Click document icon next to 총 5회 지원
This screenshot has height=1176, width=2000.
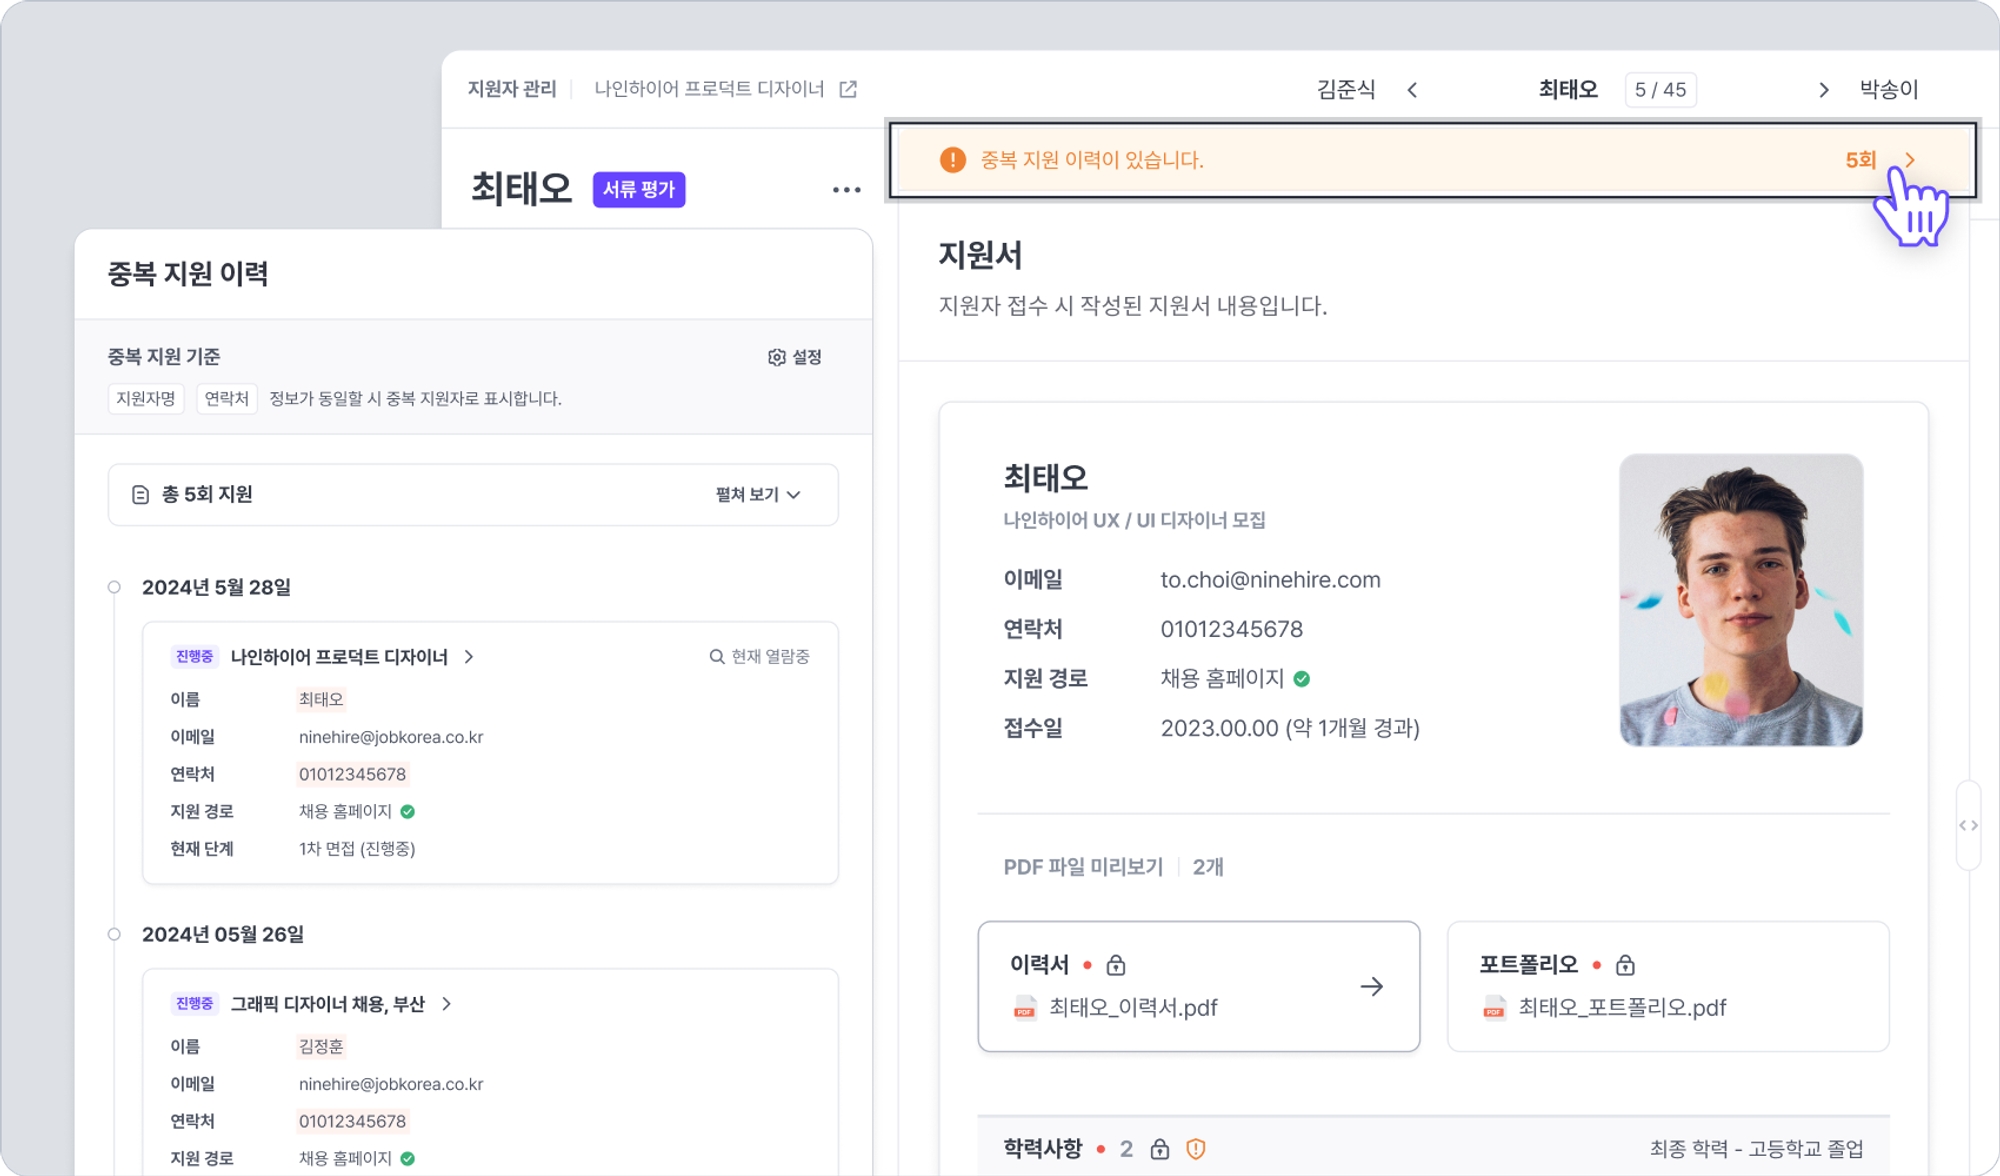[141, 495]
